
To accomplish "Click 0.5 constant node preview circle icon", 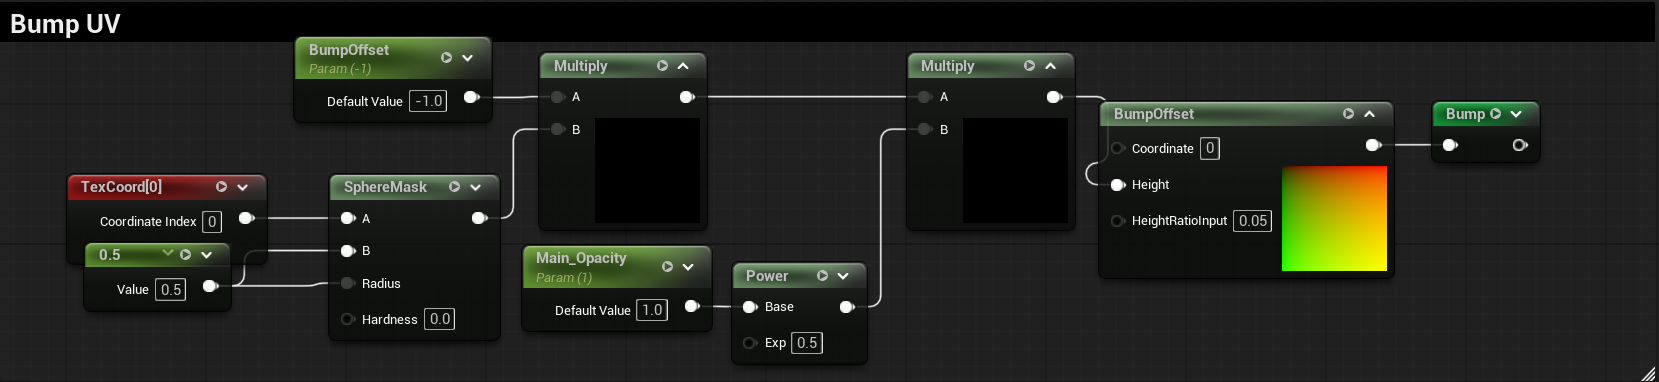I will (x=185, y=255).
